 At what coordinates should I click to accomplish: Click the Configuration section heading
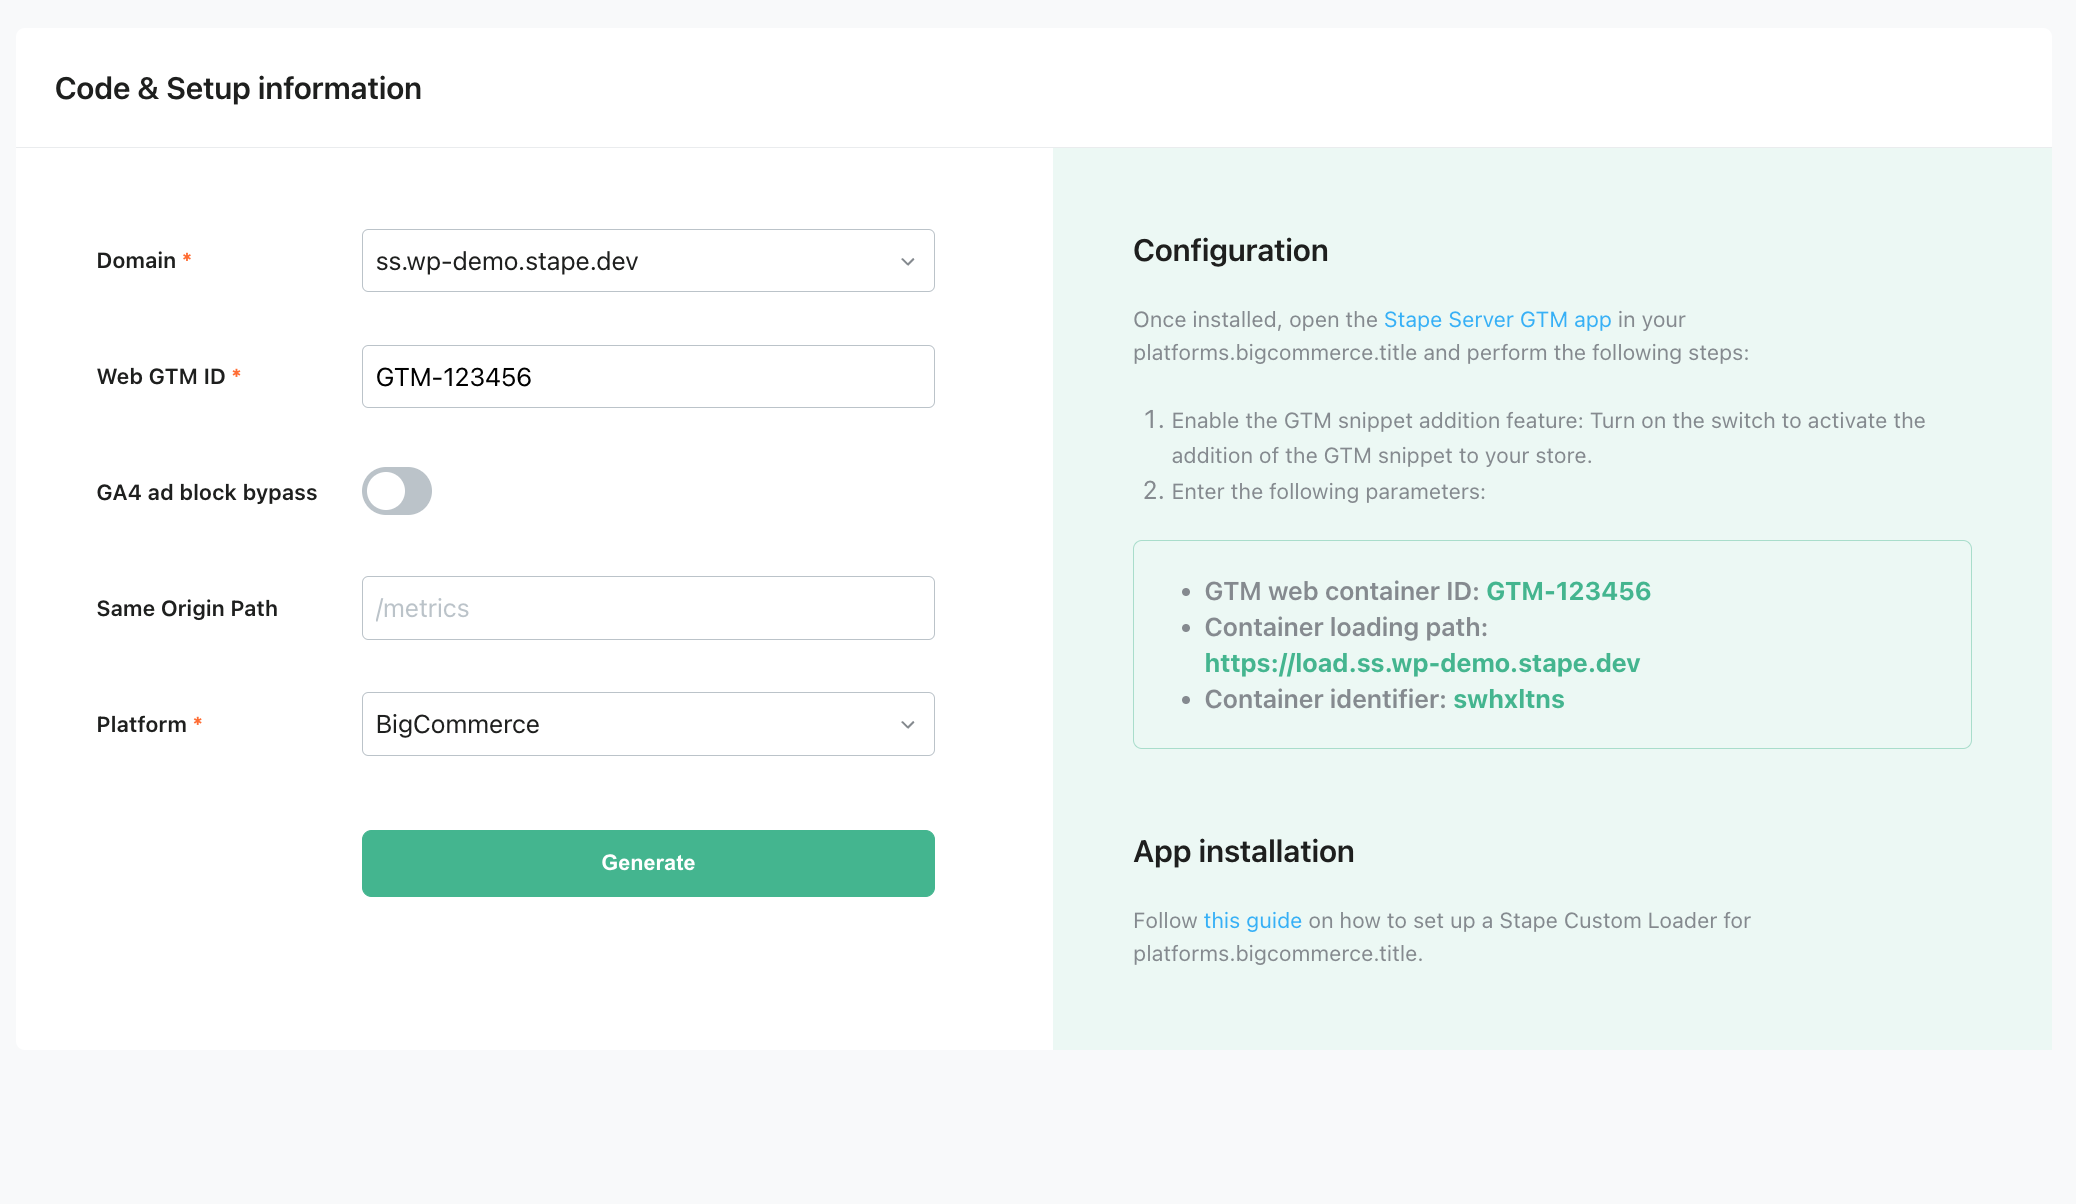pyautogui.click(x=1230, y=250)
